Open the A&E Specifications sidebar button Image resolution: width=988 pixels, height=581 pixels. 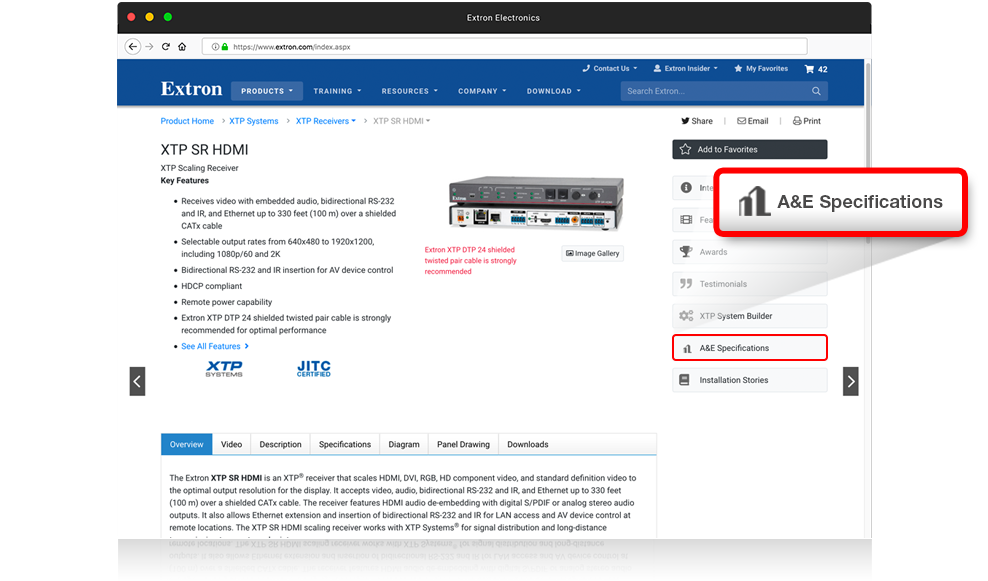point(749,348)
